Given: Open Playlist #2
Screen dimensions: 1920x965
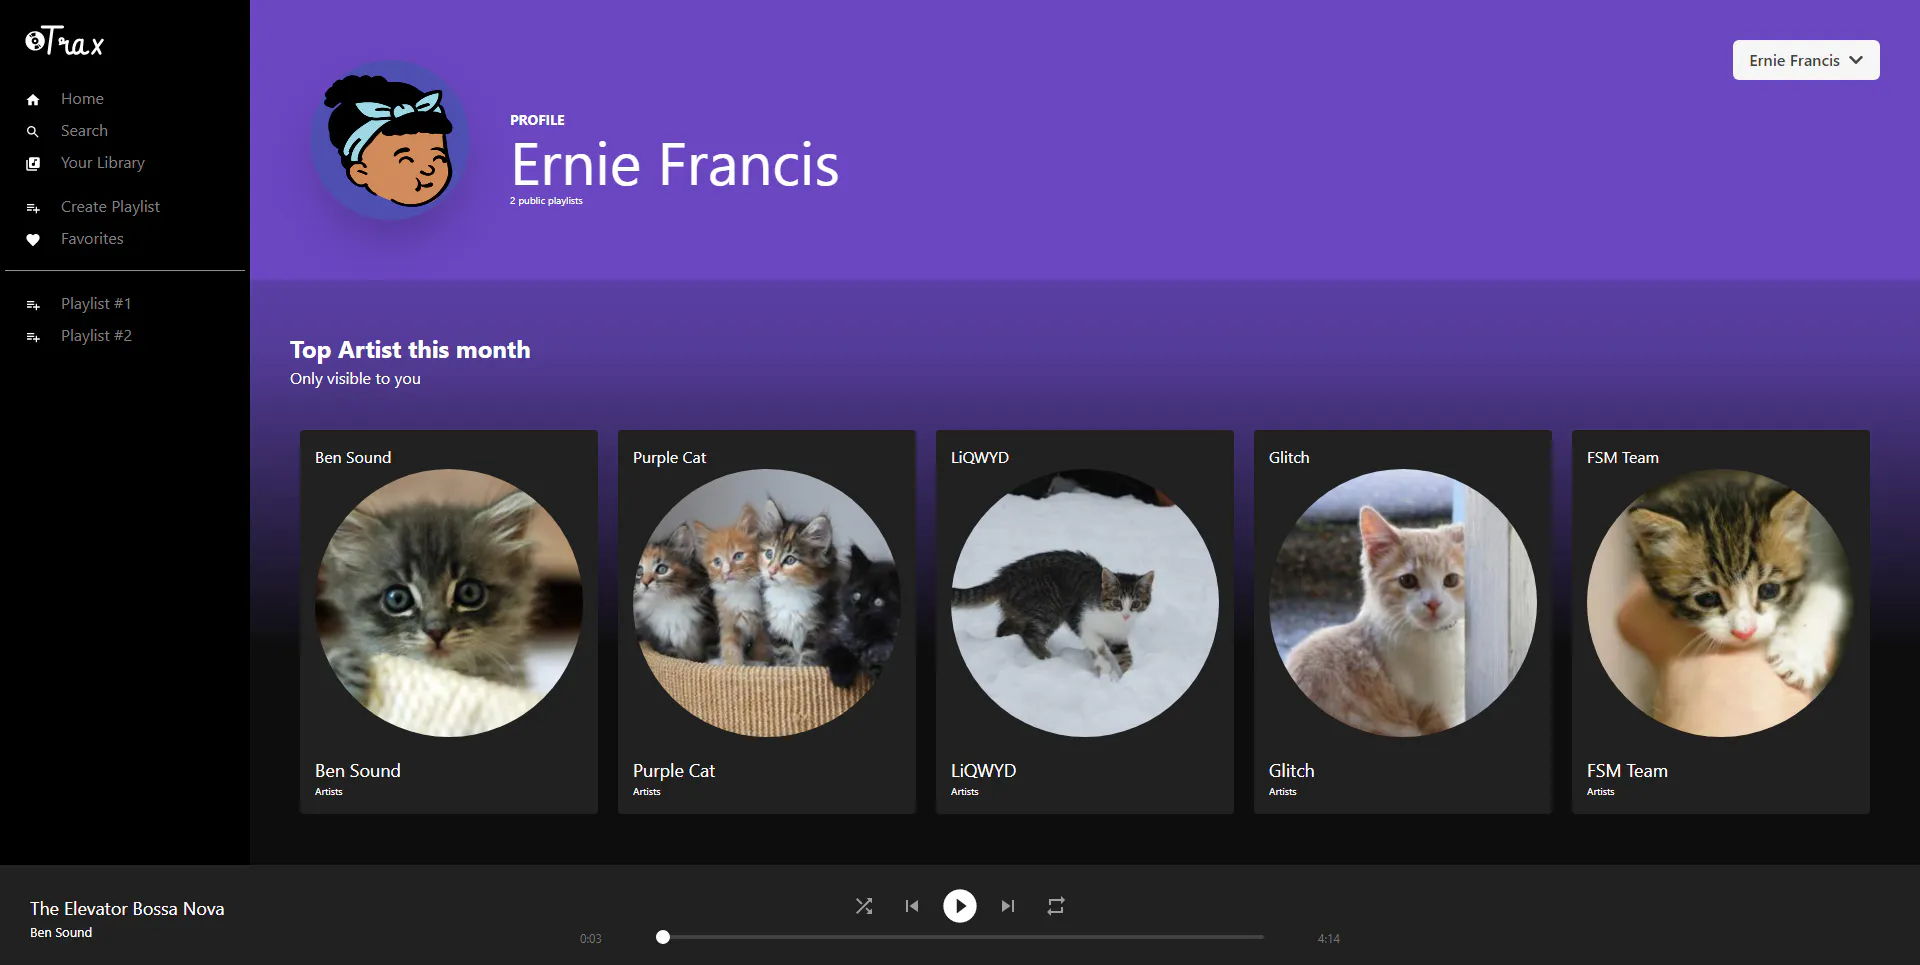Looking at the screenshot, I should [x=95, y=336].
